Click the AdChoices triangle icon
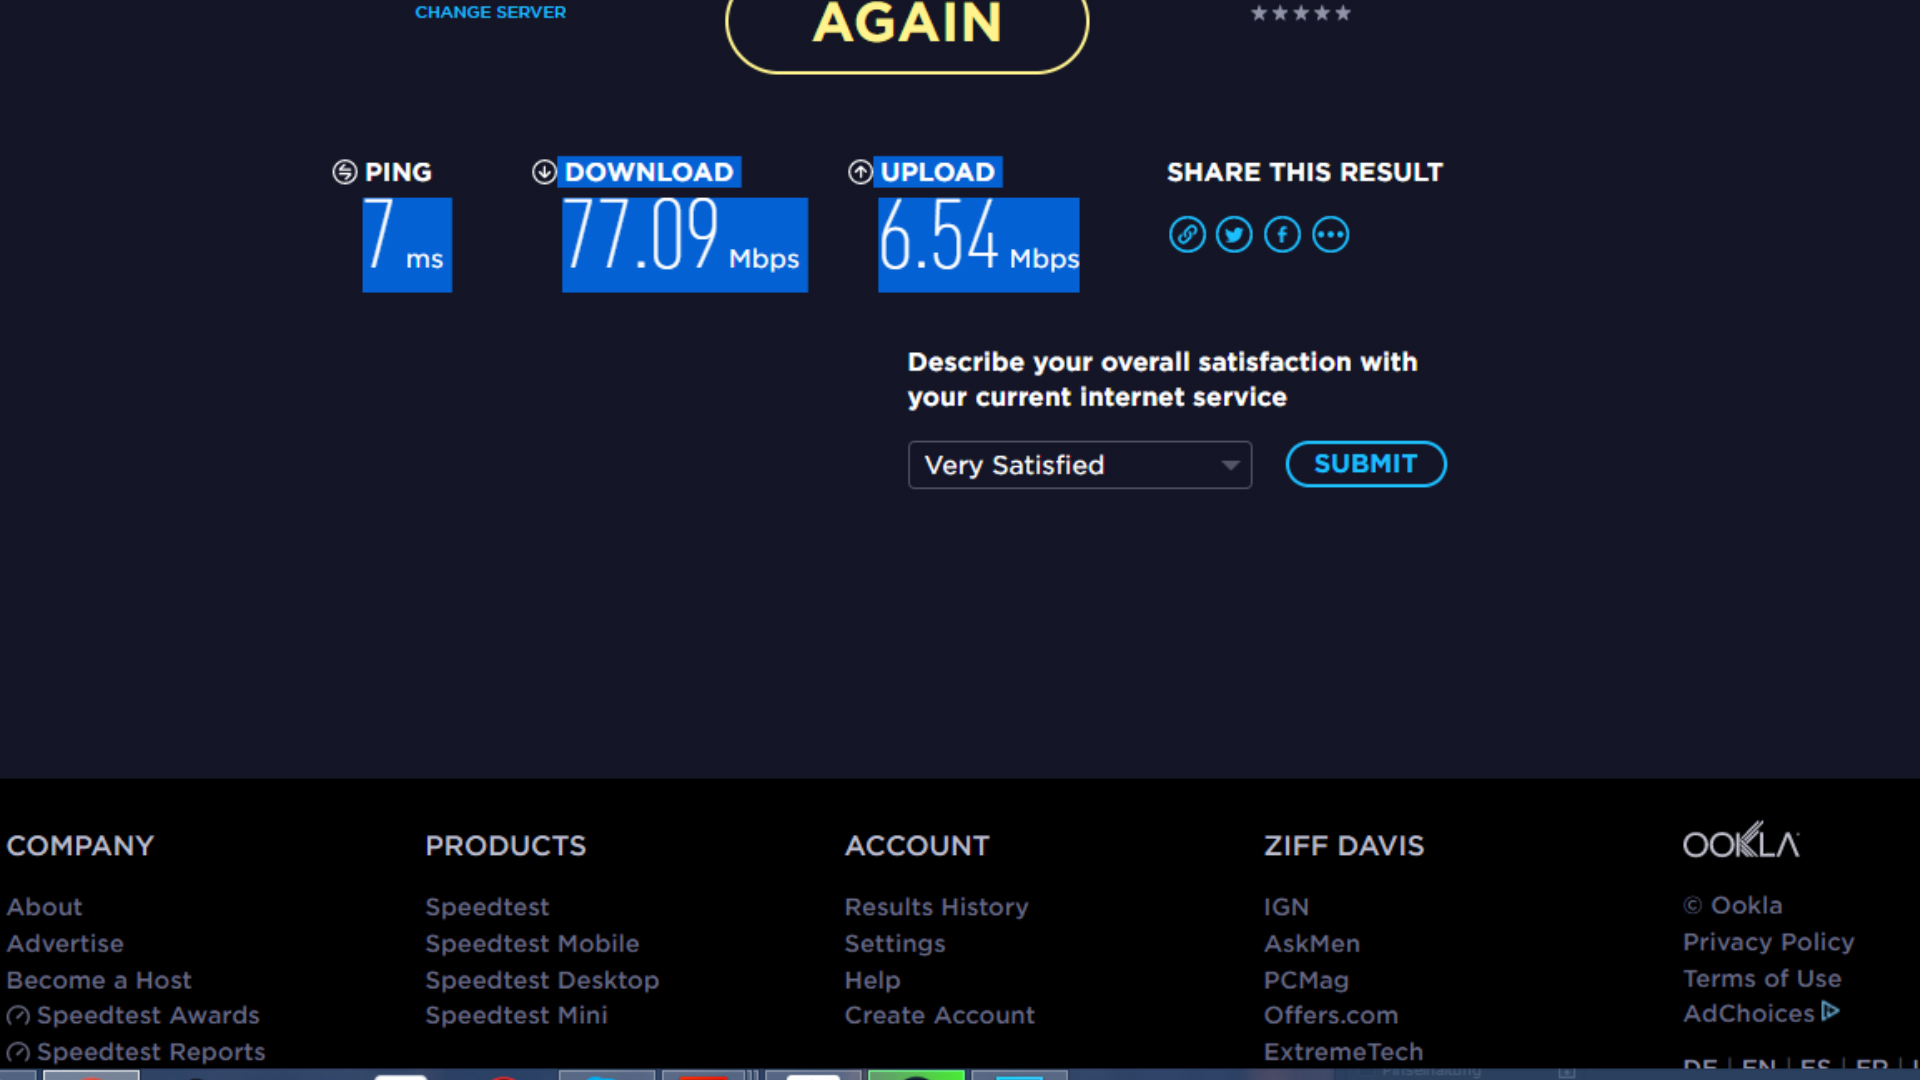This screenshot has height=1080, width=1920. point(1830,1012)
